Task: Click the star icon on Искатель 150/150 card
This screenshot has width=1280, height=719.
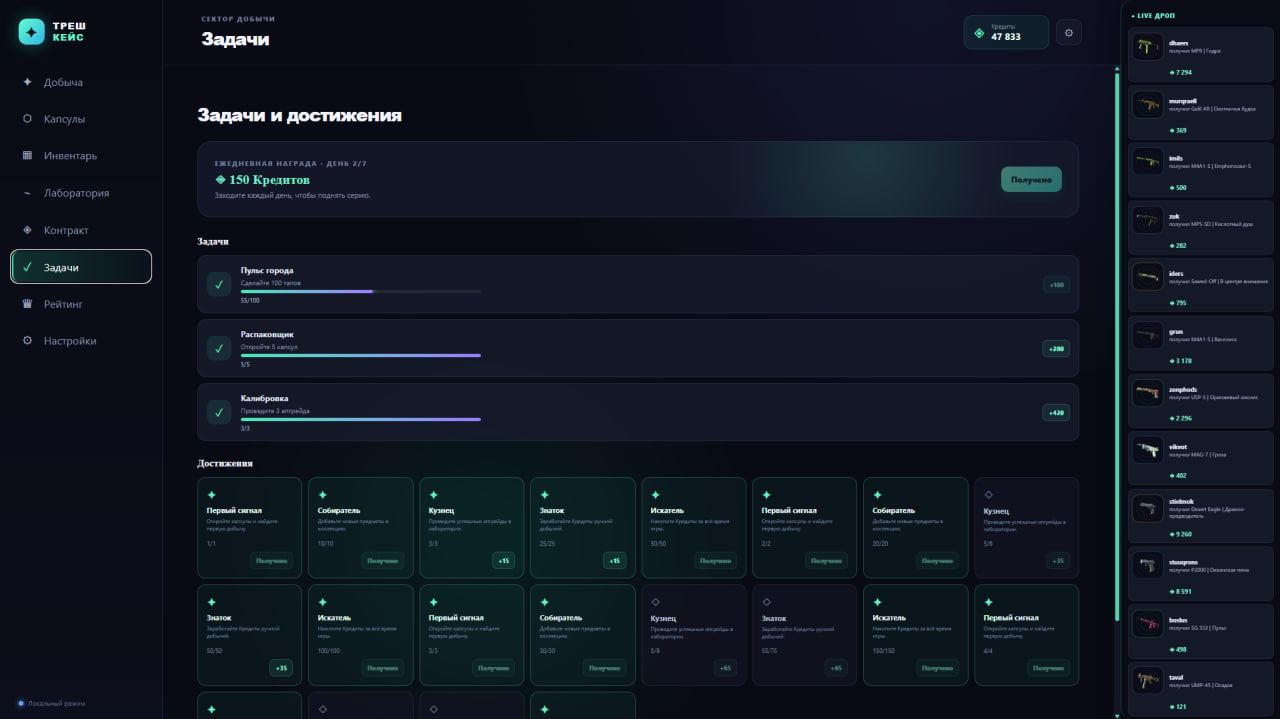Action: [x=877, y=602]
